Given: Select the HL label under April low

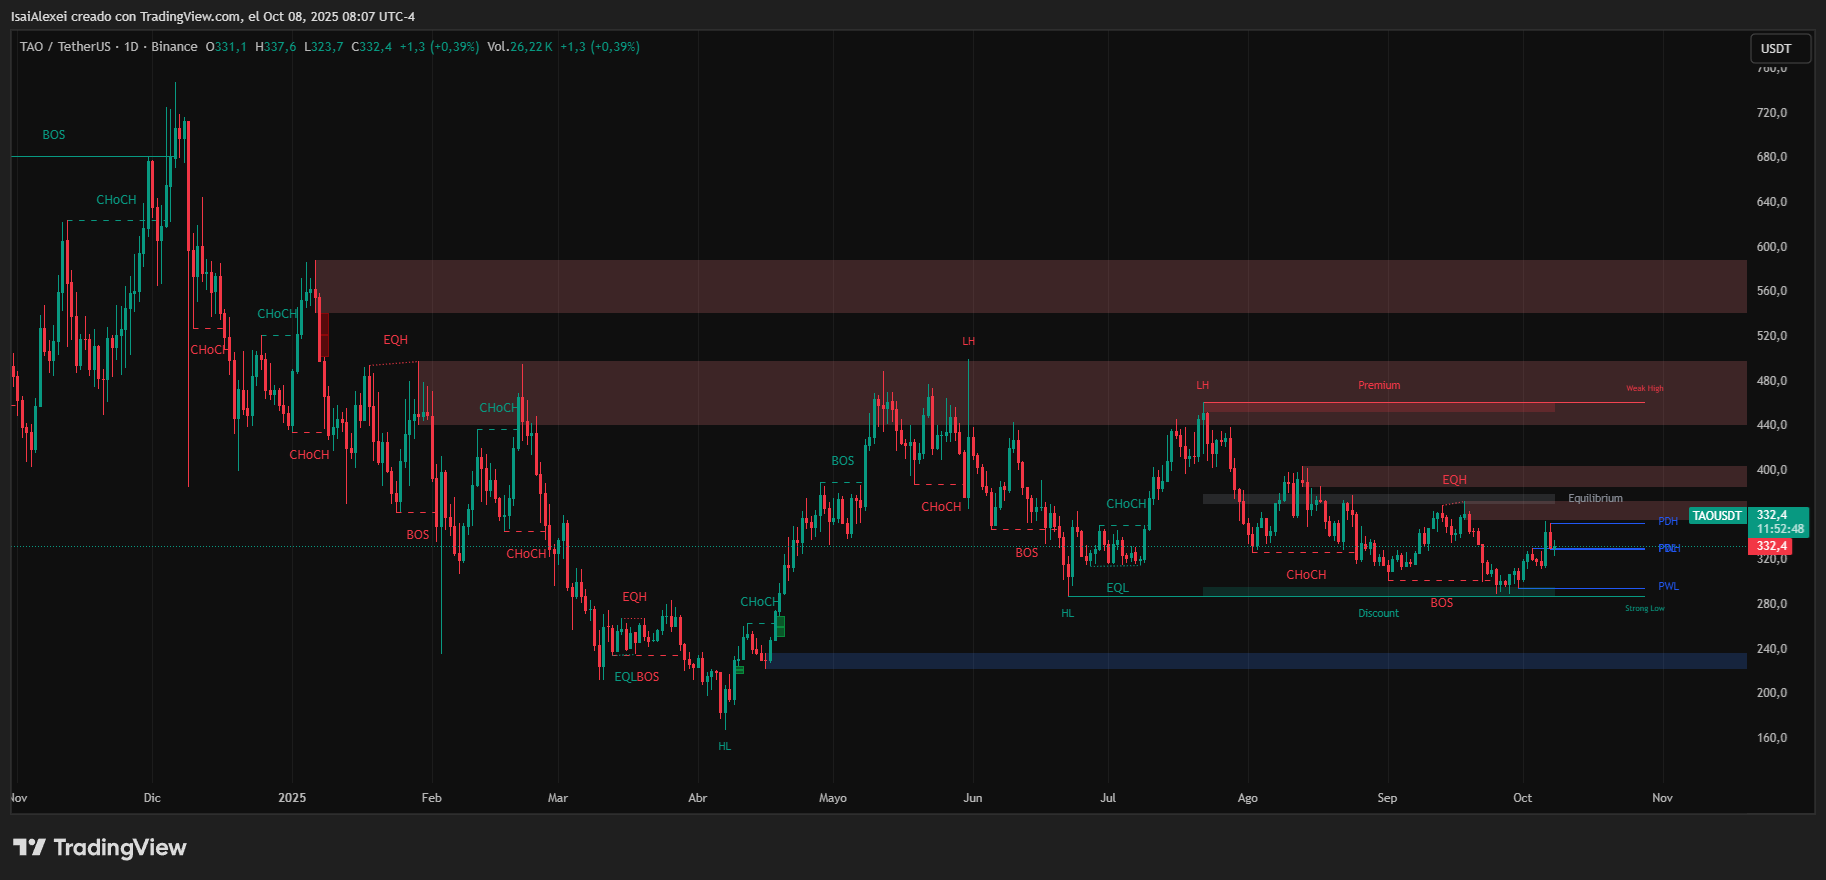Looking at the screenshot, I should click(x=724, y=747).
